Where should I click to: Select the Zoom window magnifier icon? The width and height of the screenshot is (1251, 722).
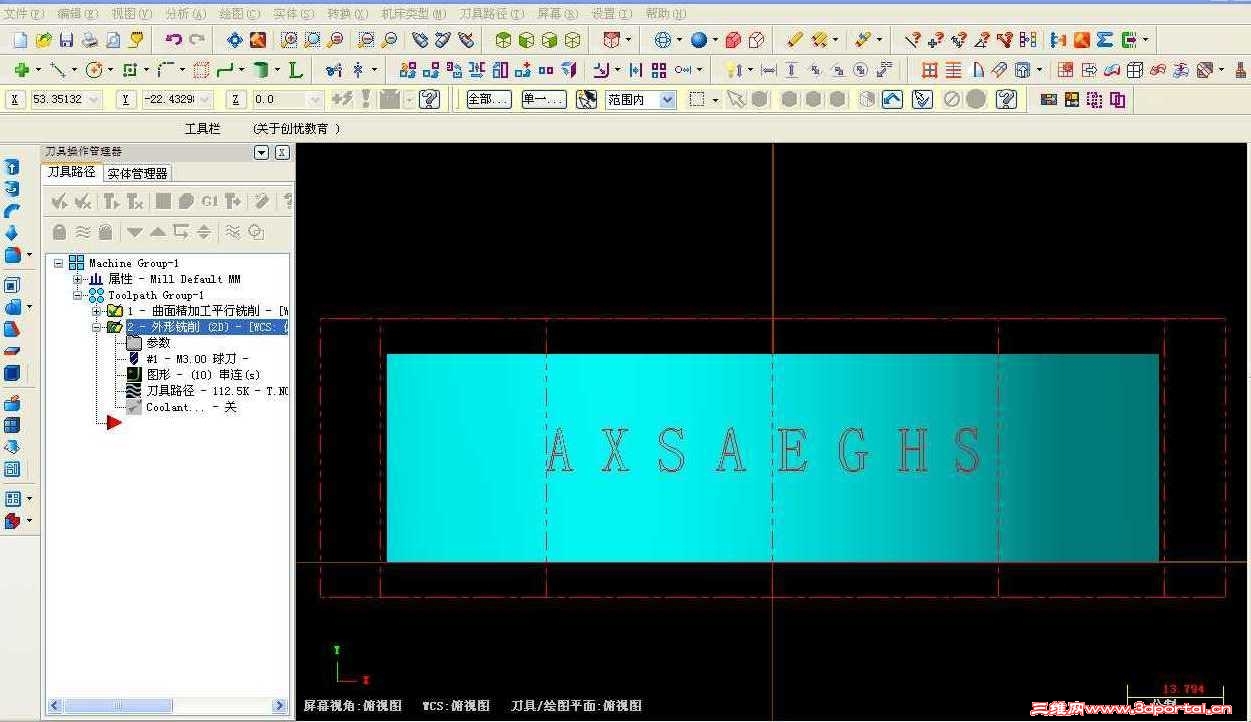[289, 40]
